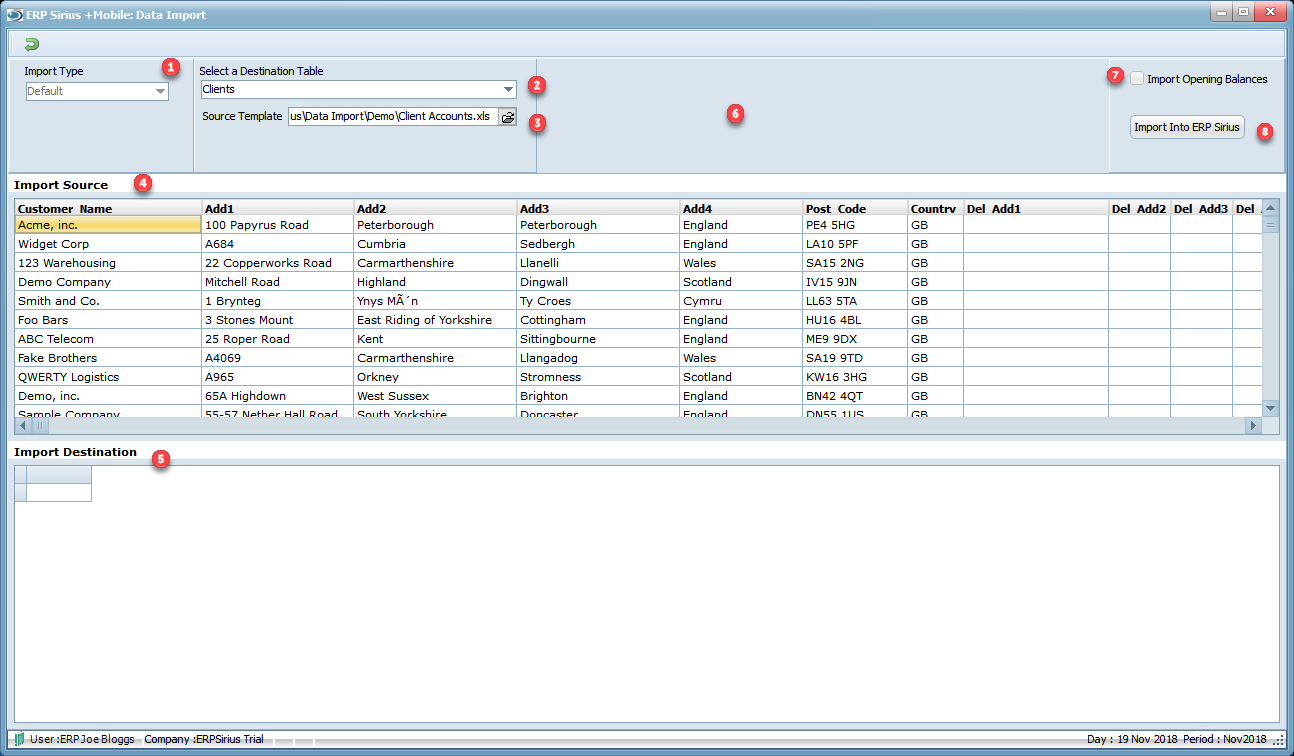The width and height of the screenshot is (1294, 756).
Task: Click the 100 Papyrus Road address cell
Action: click(278, 225)
